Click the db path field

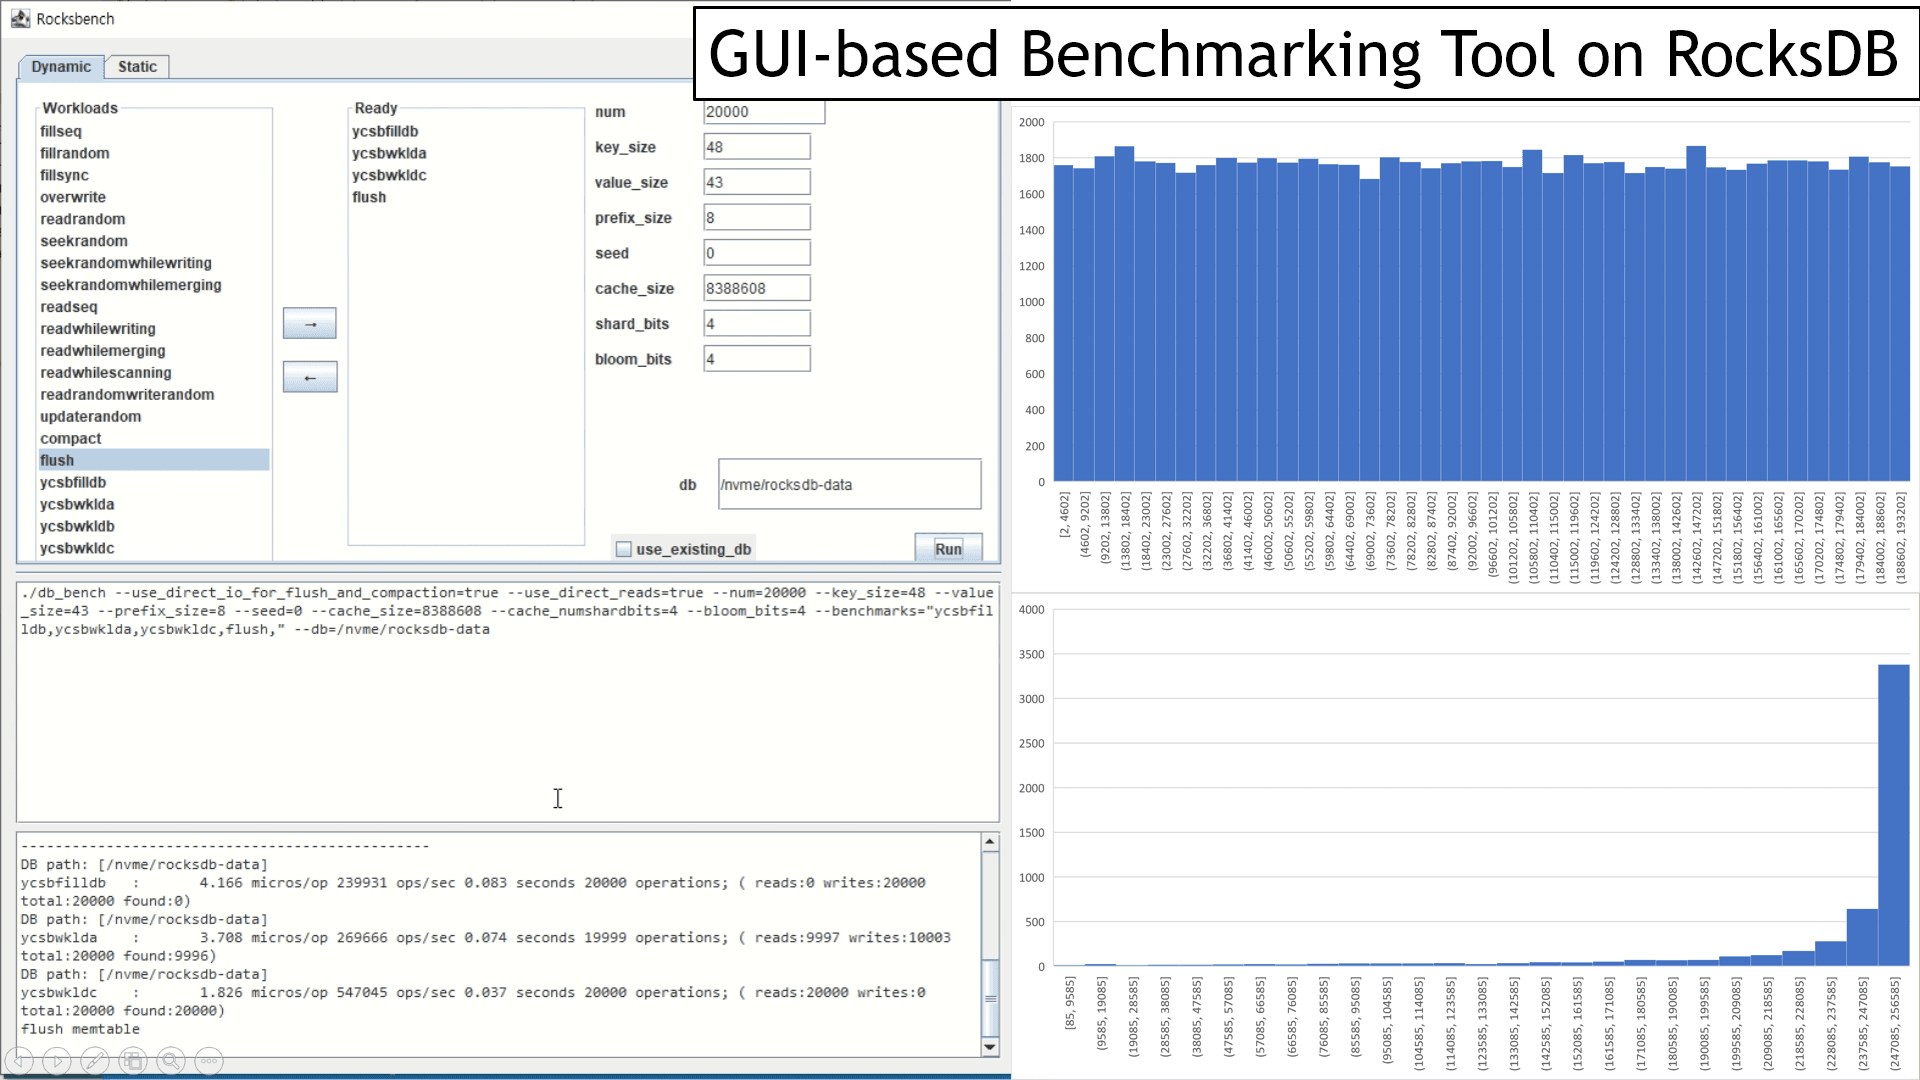click(849, 484)
